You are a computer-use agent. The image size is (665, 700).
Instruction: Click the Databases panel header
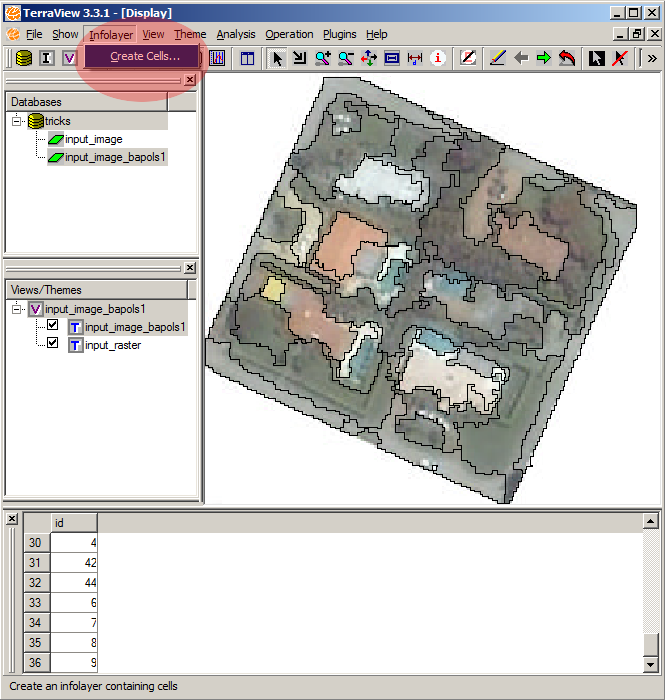(x=86, y=102)
